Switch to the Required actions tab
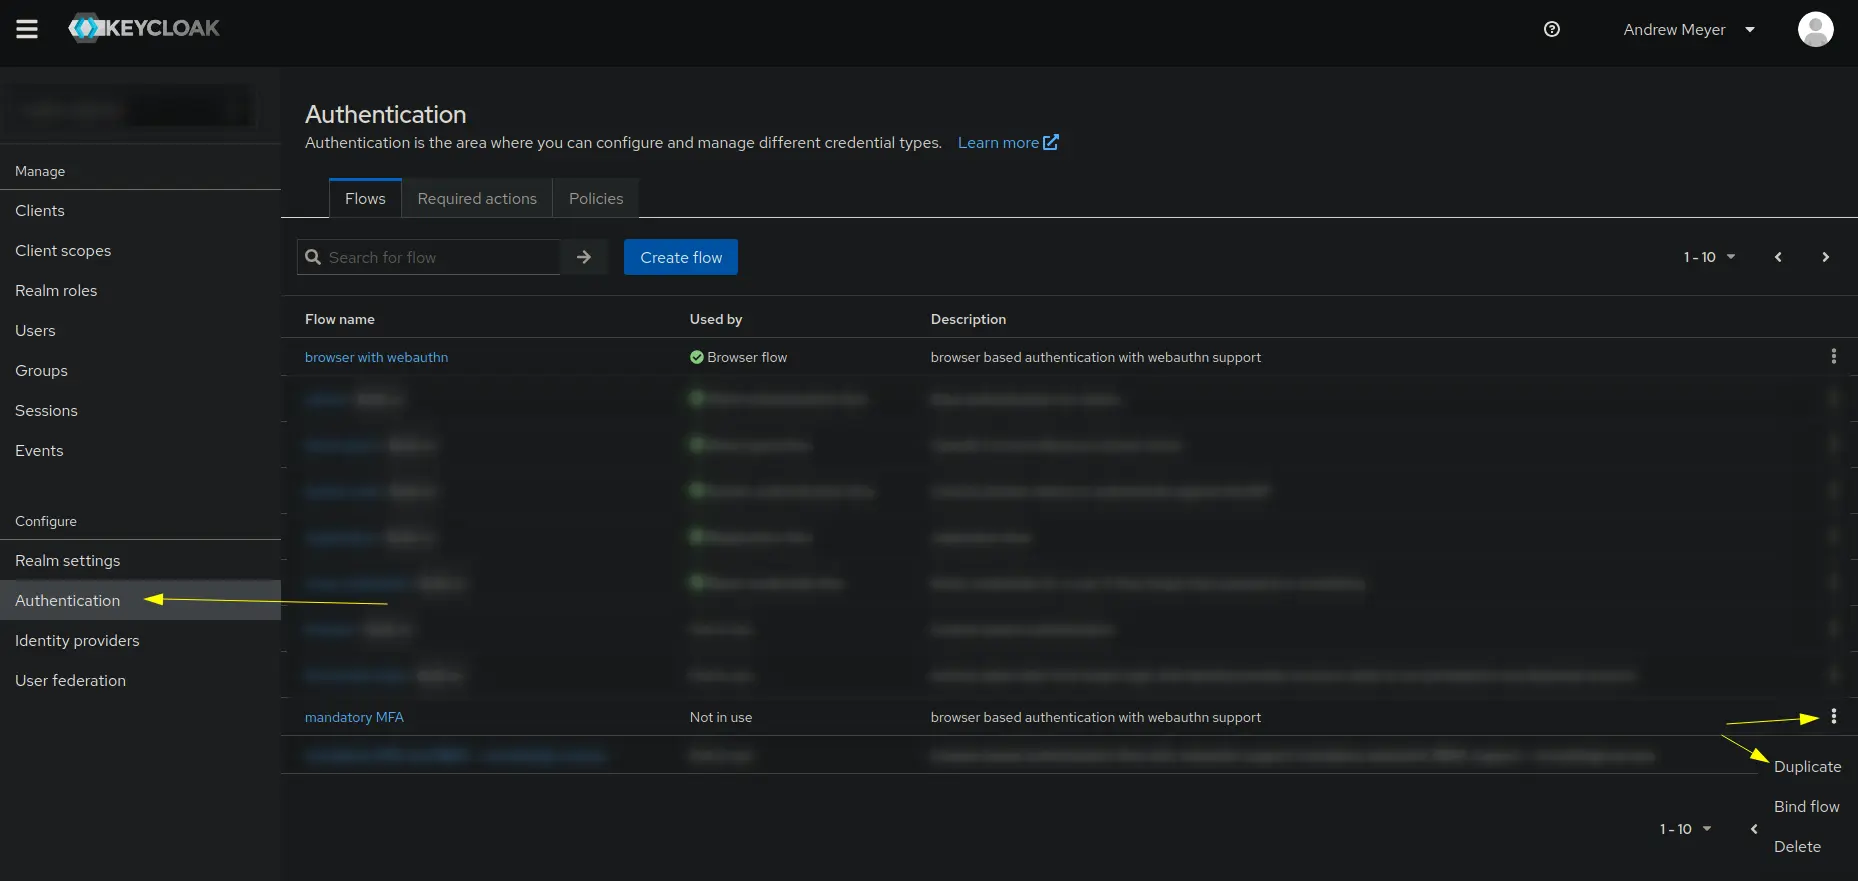This screenshot has width=1858, height=881. point(477,198)
